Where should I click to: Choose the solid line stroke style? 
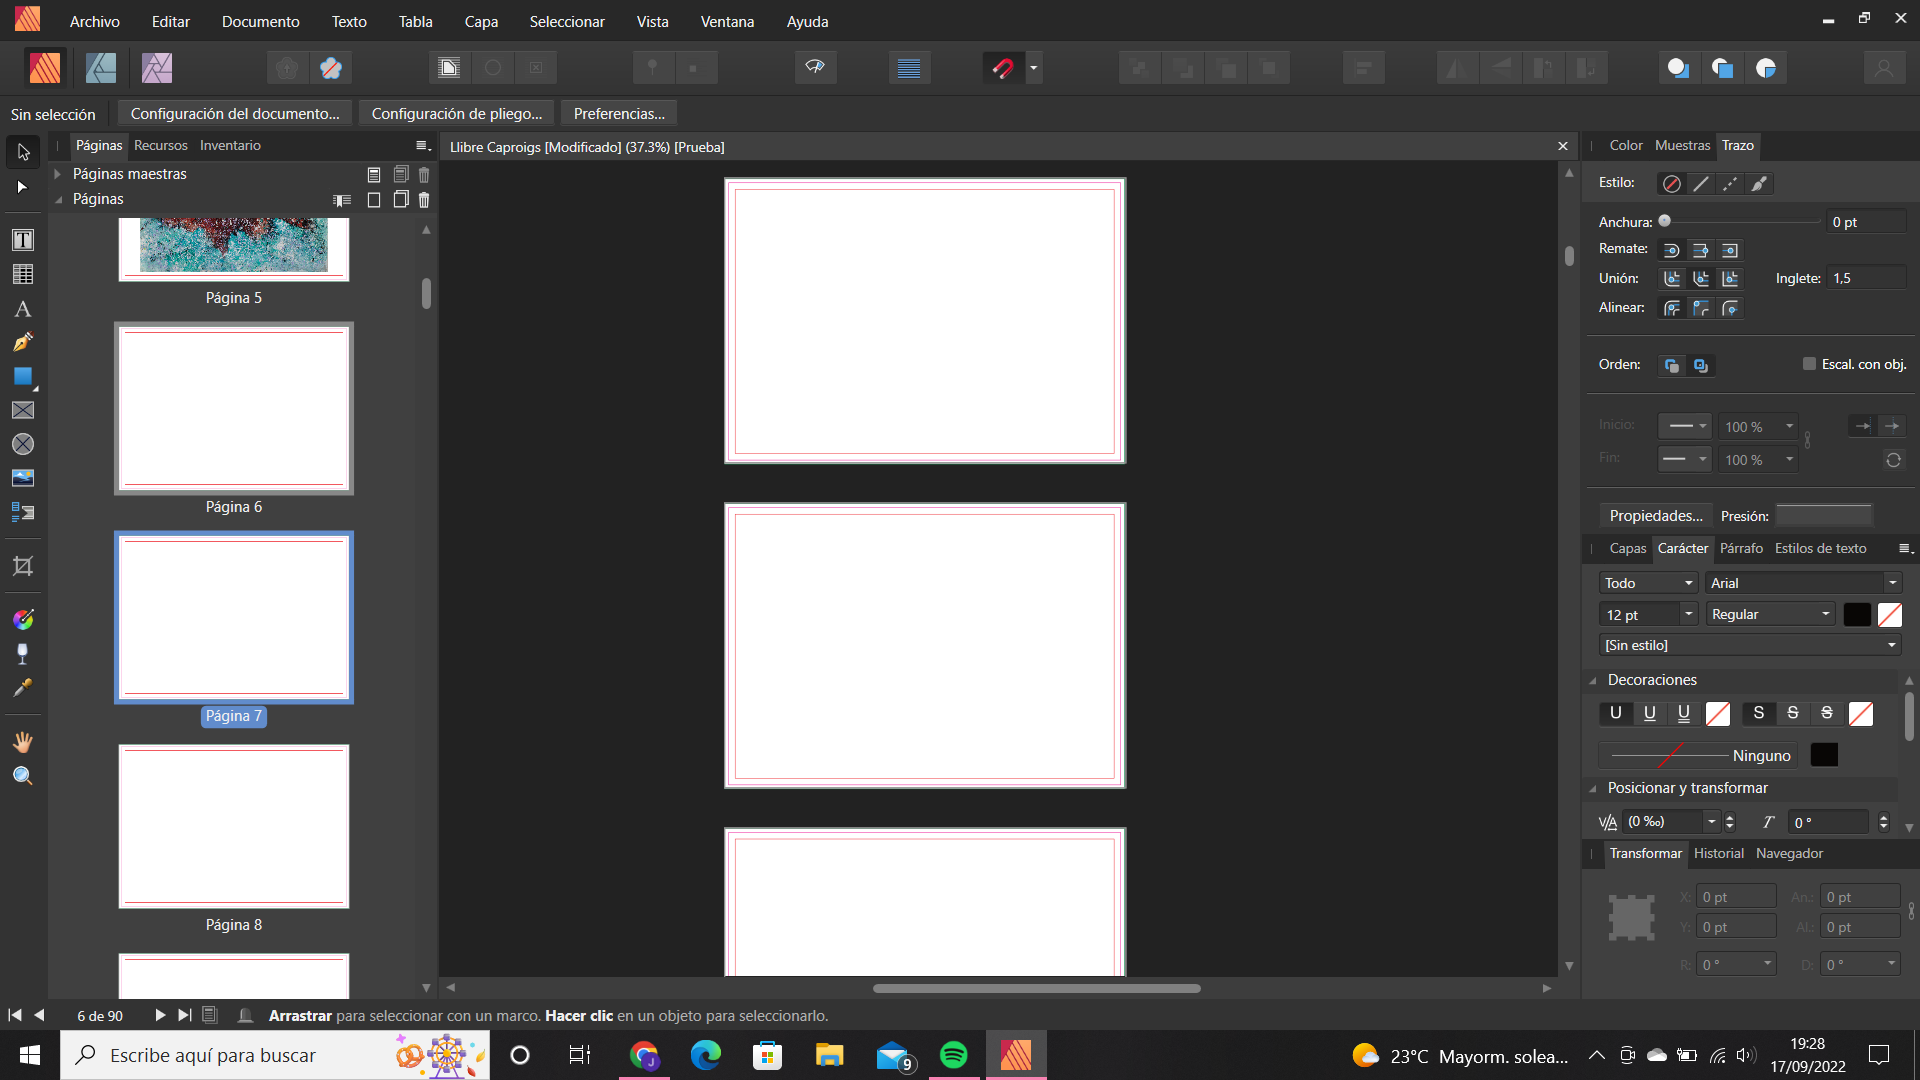point(1701,184)
